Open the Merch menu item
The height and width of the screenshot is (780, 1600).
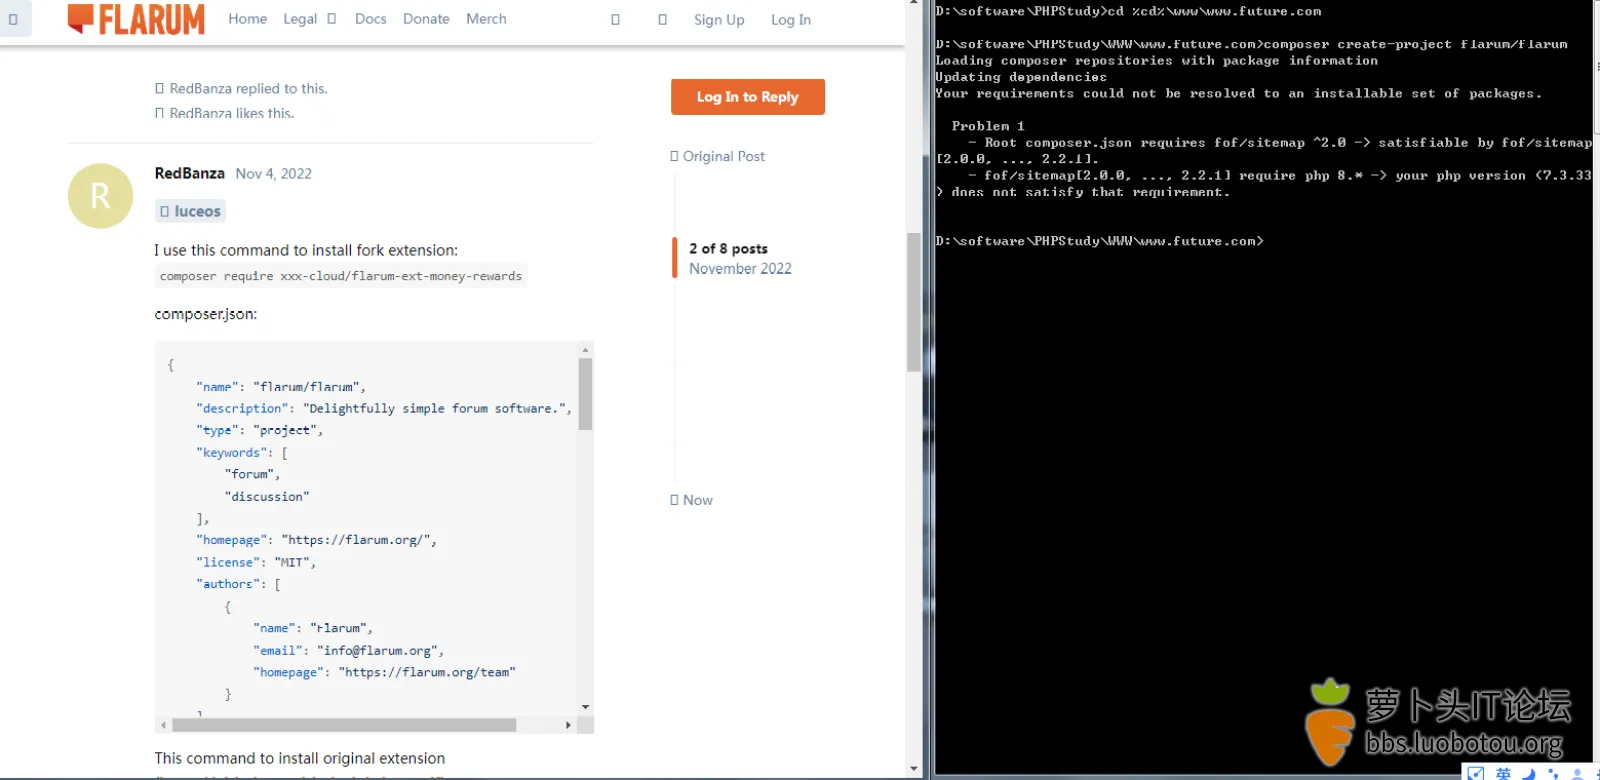[x=486, y=19]
